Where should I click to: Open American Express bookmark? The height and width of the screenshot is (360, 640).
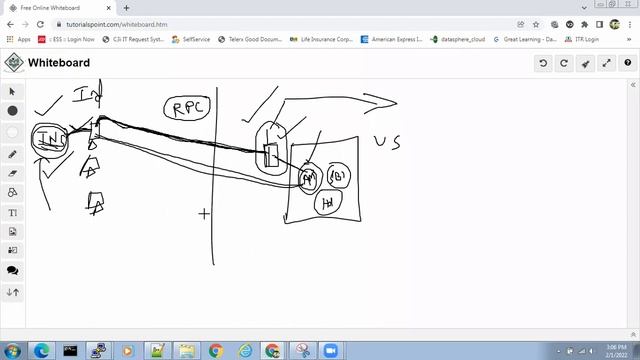click(392, 39)
